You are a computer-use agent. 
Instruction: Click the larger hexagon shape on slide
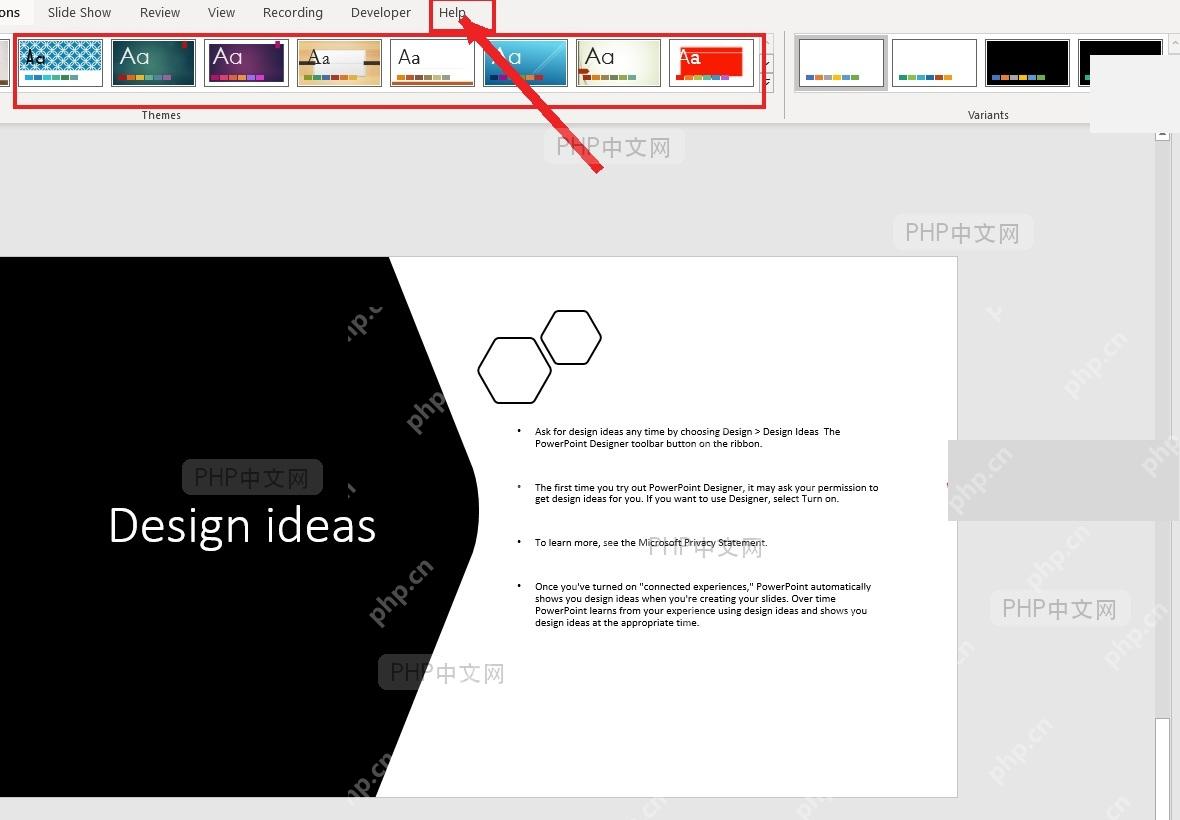click(515, 370)
